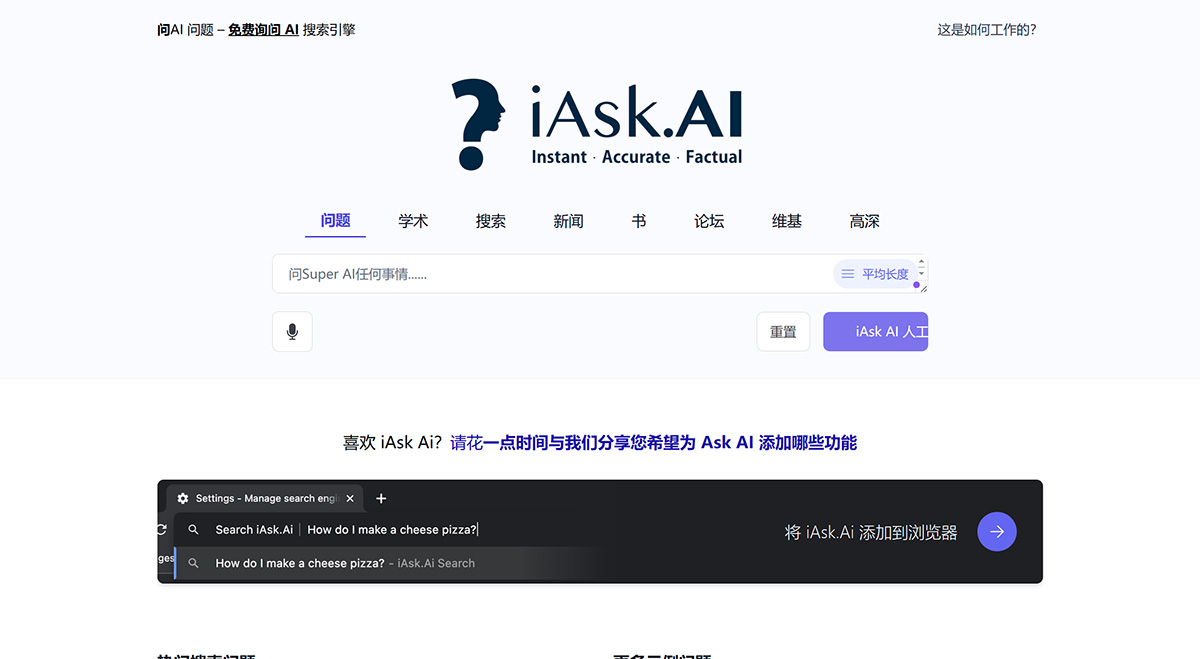The width and height of the screenshot is (1200, 659).
Task: Click the 免费询问 AI header link
Action: (262, 30)
